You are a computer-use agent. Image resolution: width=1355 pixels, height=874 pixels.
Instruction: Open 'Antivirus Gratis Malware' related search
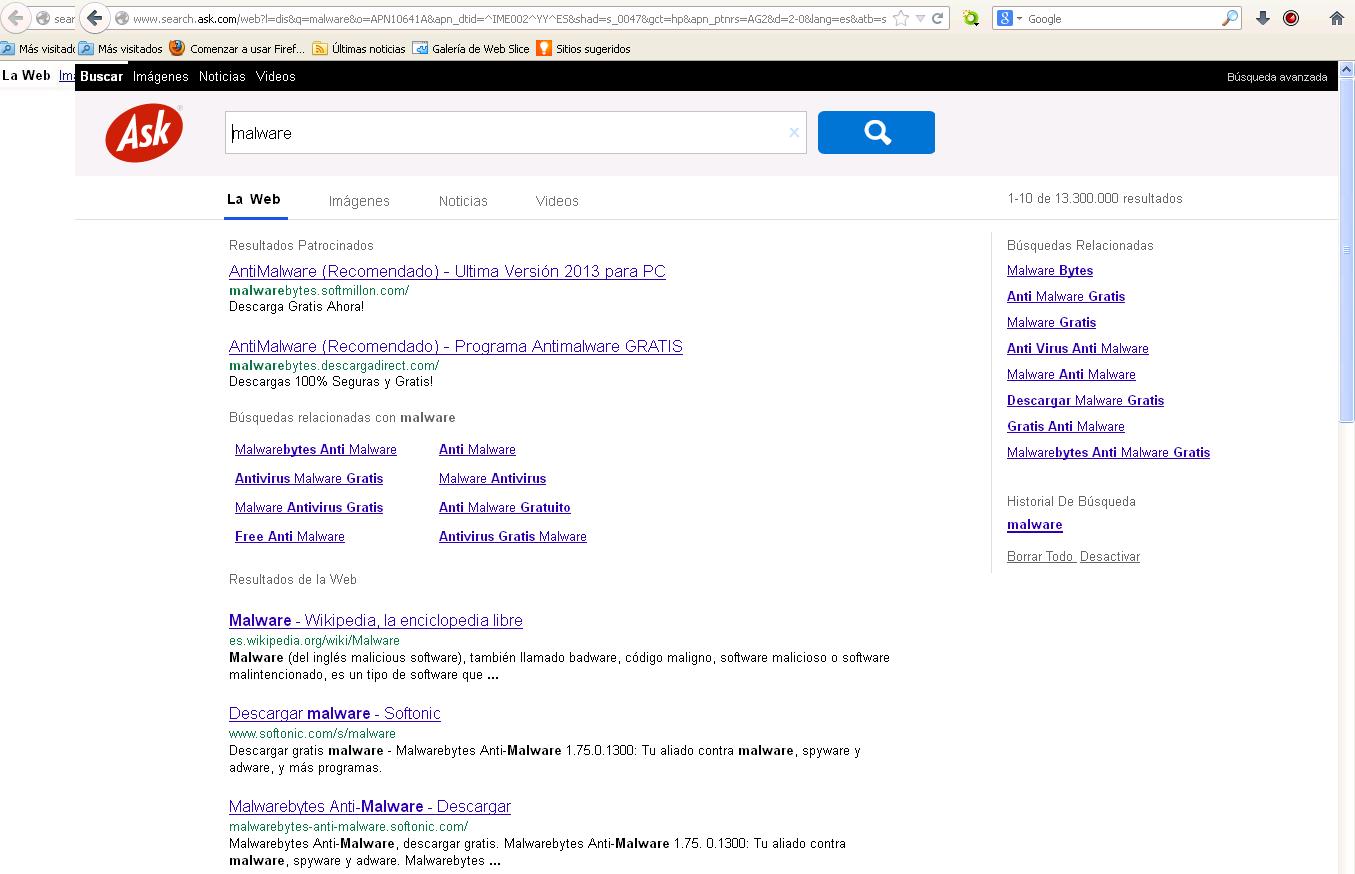tap(513, 537)
